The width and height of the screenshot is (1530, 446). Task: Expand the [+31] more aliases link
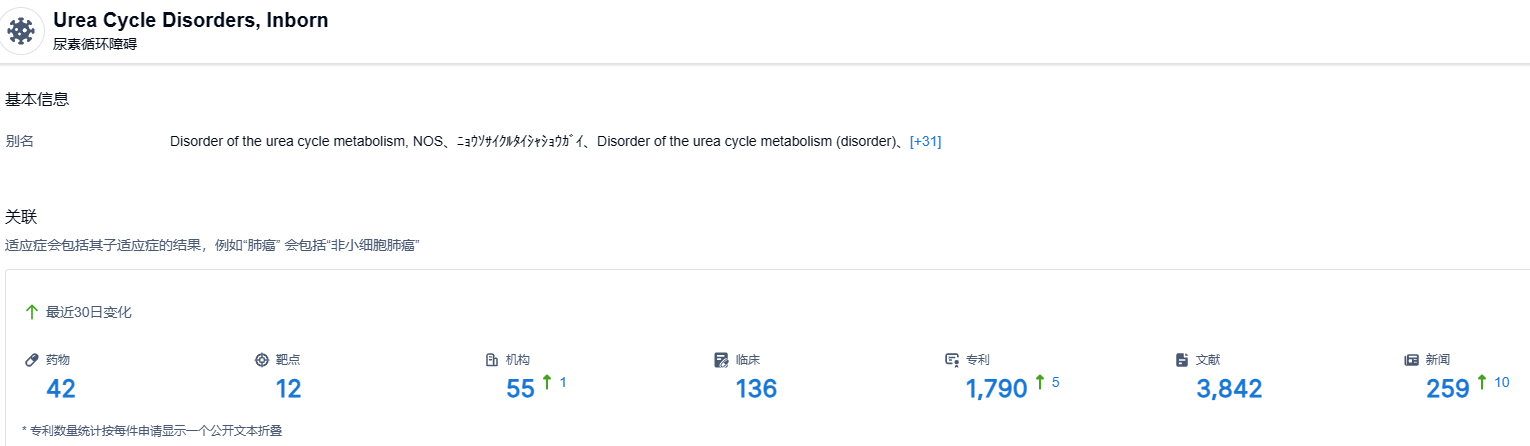(925, 141)
